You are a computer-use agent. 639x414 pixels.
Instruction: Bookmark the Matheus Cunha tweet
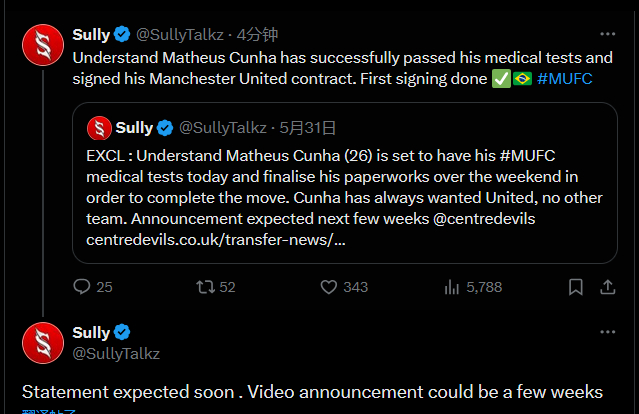tap(575, 287)
